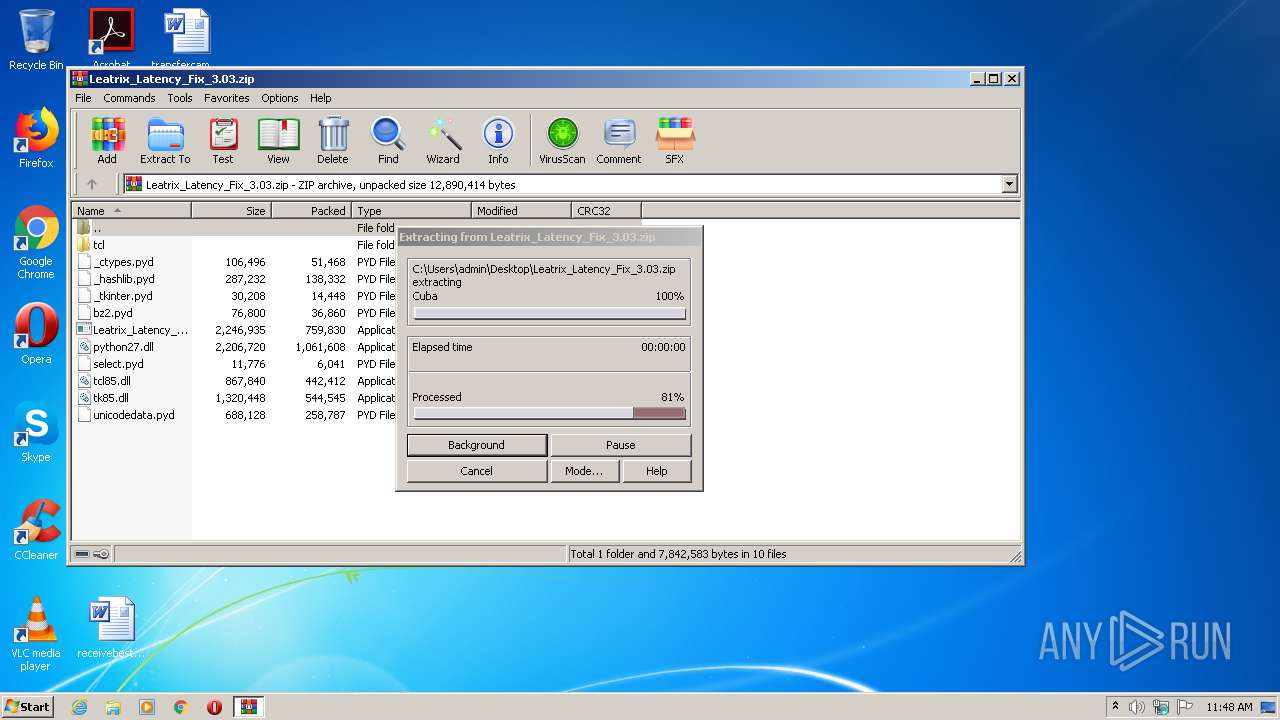
Task: Open the Favorites menu
Action: pos(227,98)
